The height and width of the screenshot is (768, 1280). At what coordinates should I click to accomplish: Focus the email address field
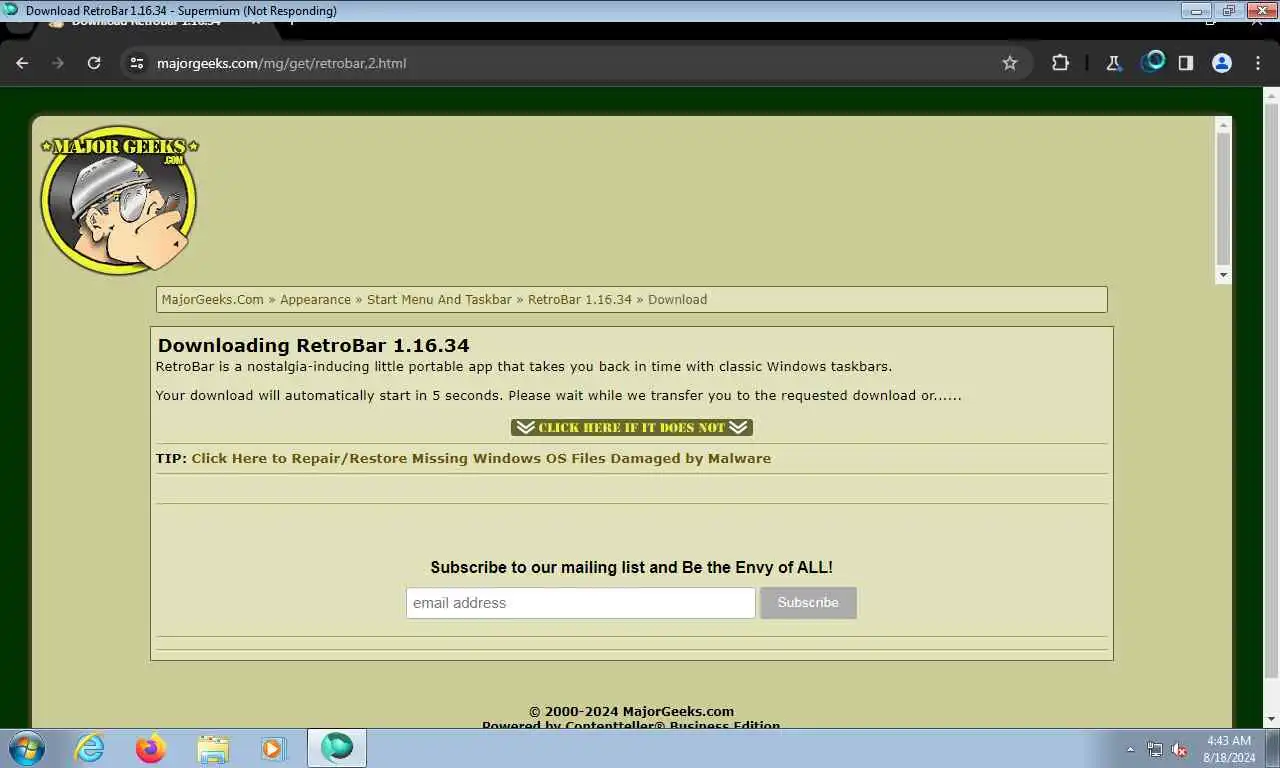580,603
